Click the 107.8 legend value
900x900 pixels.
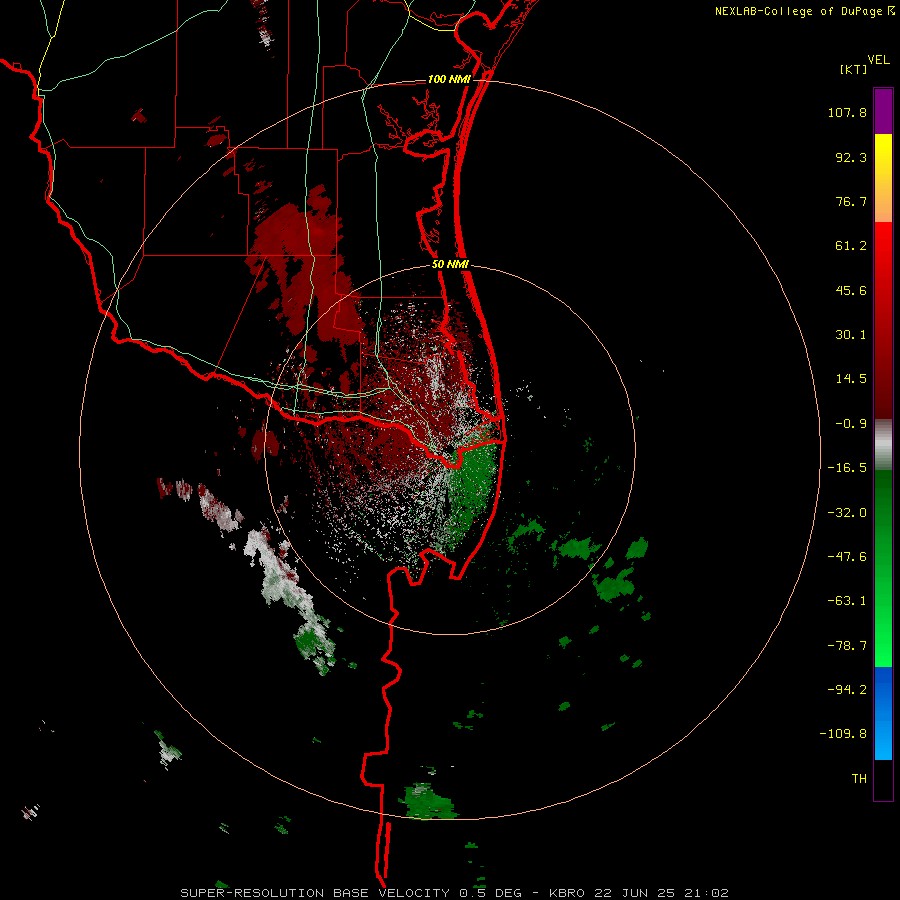pyautogui.click(x=847, y=112)
